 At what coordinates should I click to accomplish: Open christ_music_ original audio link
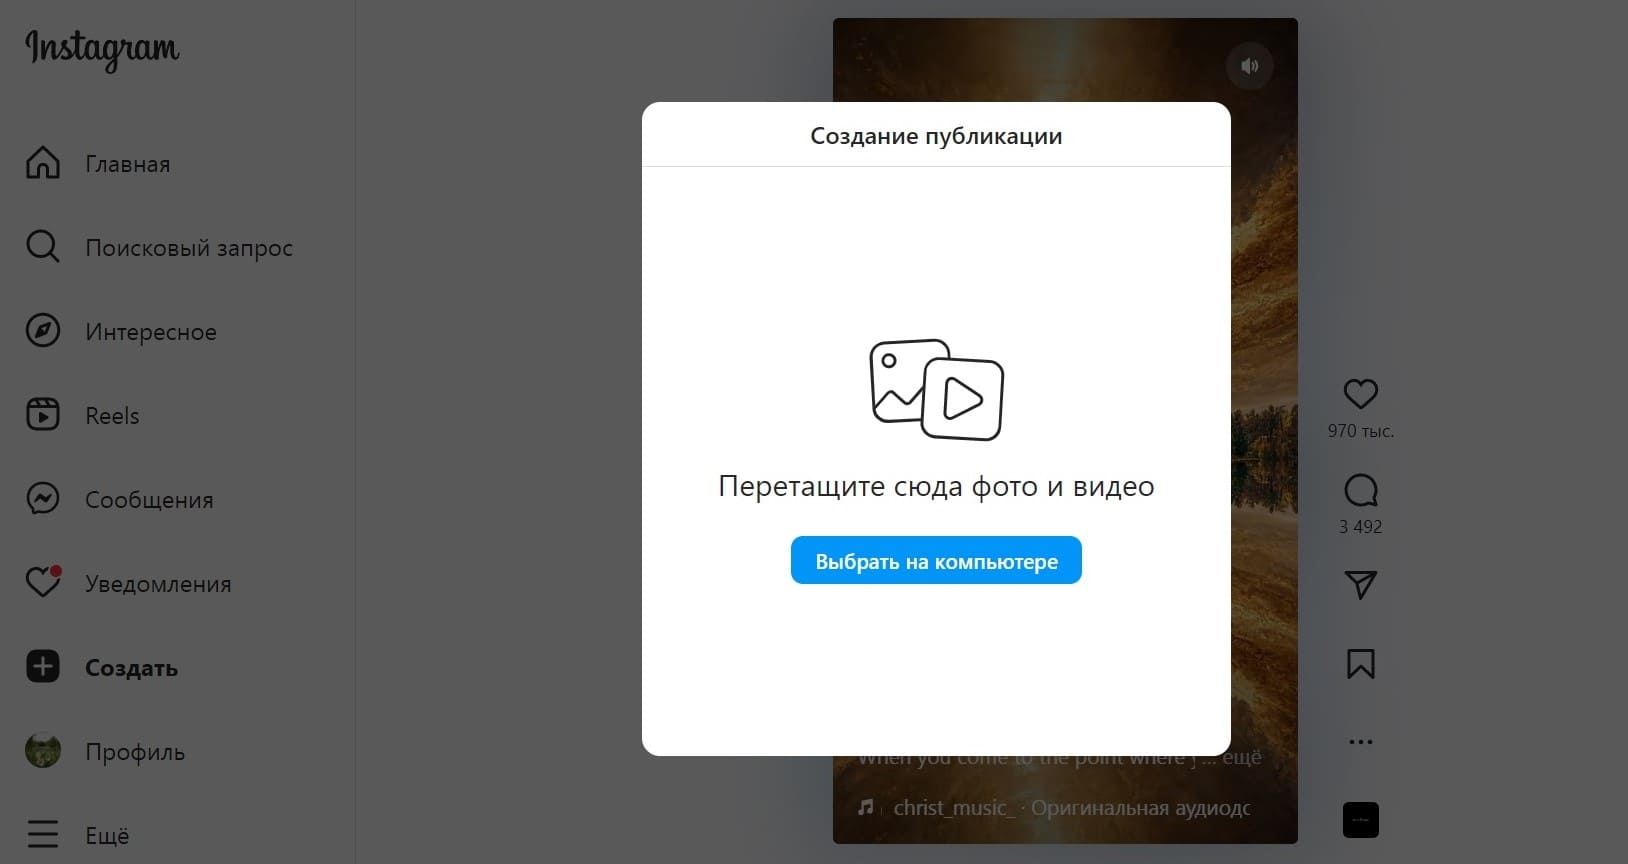[x=1070, y=808]
